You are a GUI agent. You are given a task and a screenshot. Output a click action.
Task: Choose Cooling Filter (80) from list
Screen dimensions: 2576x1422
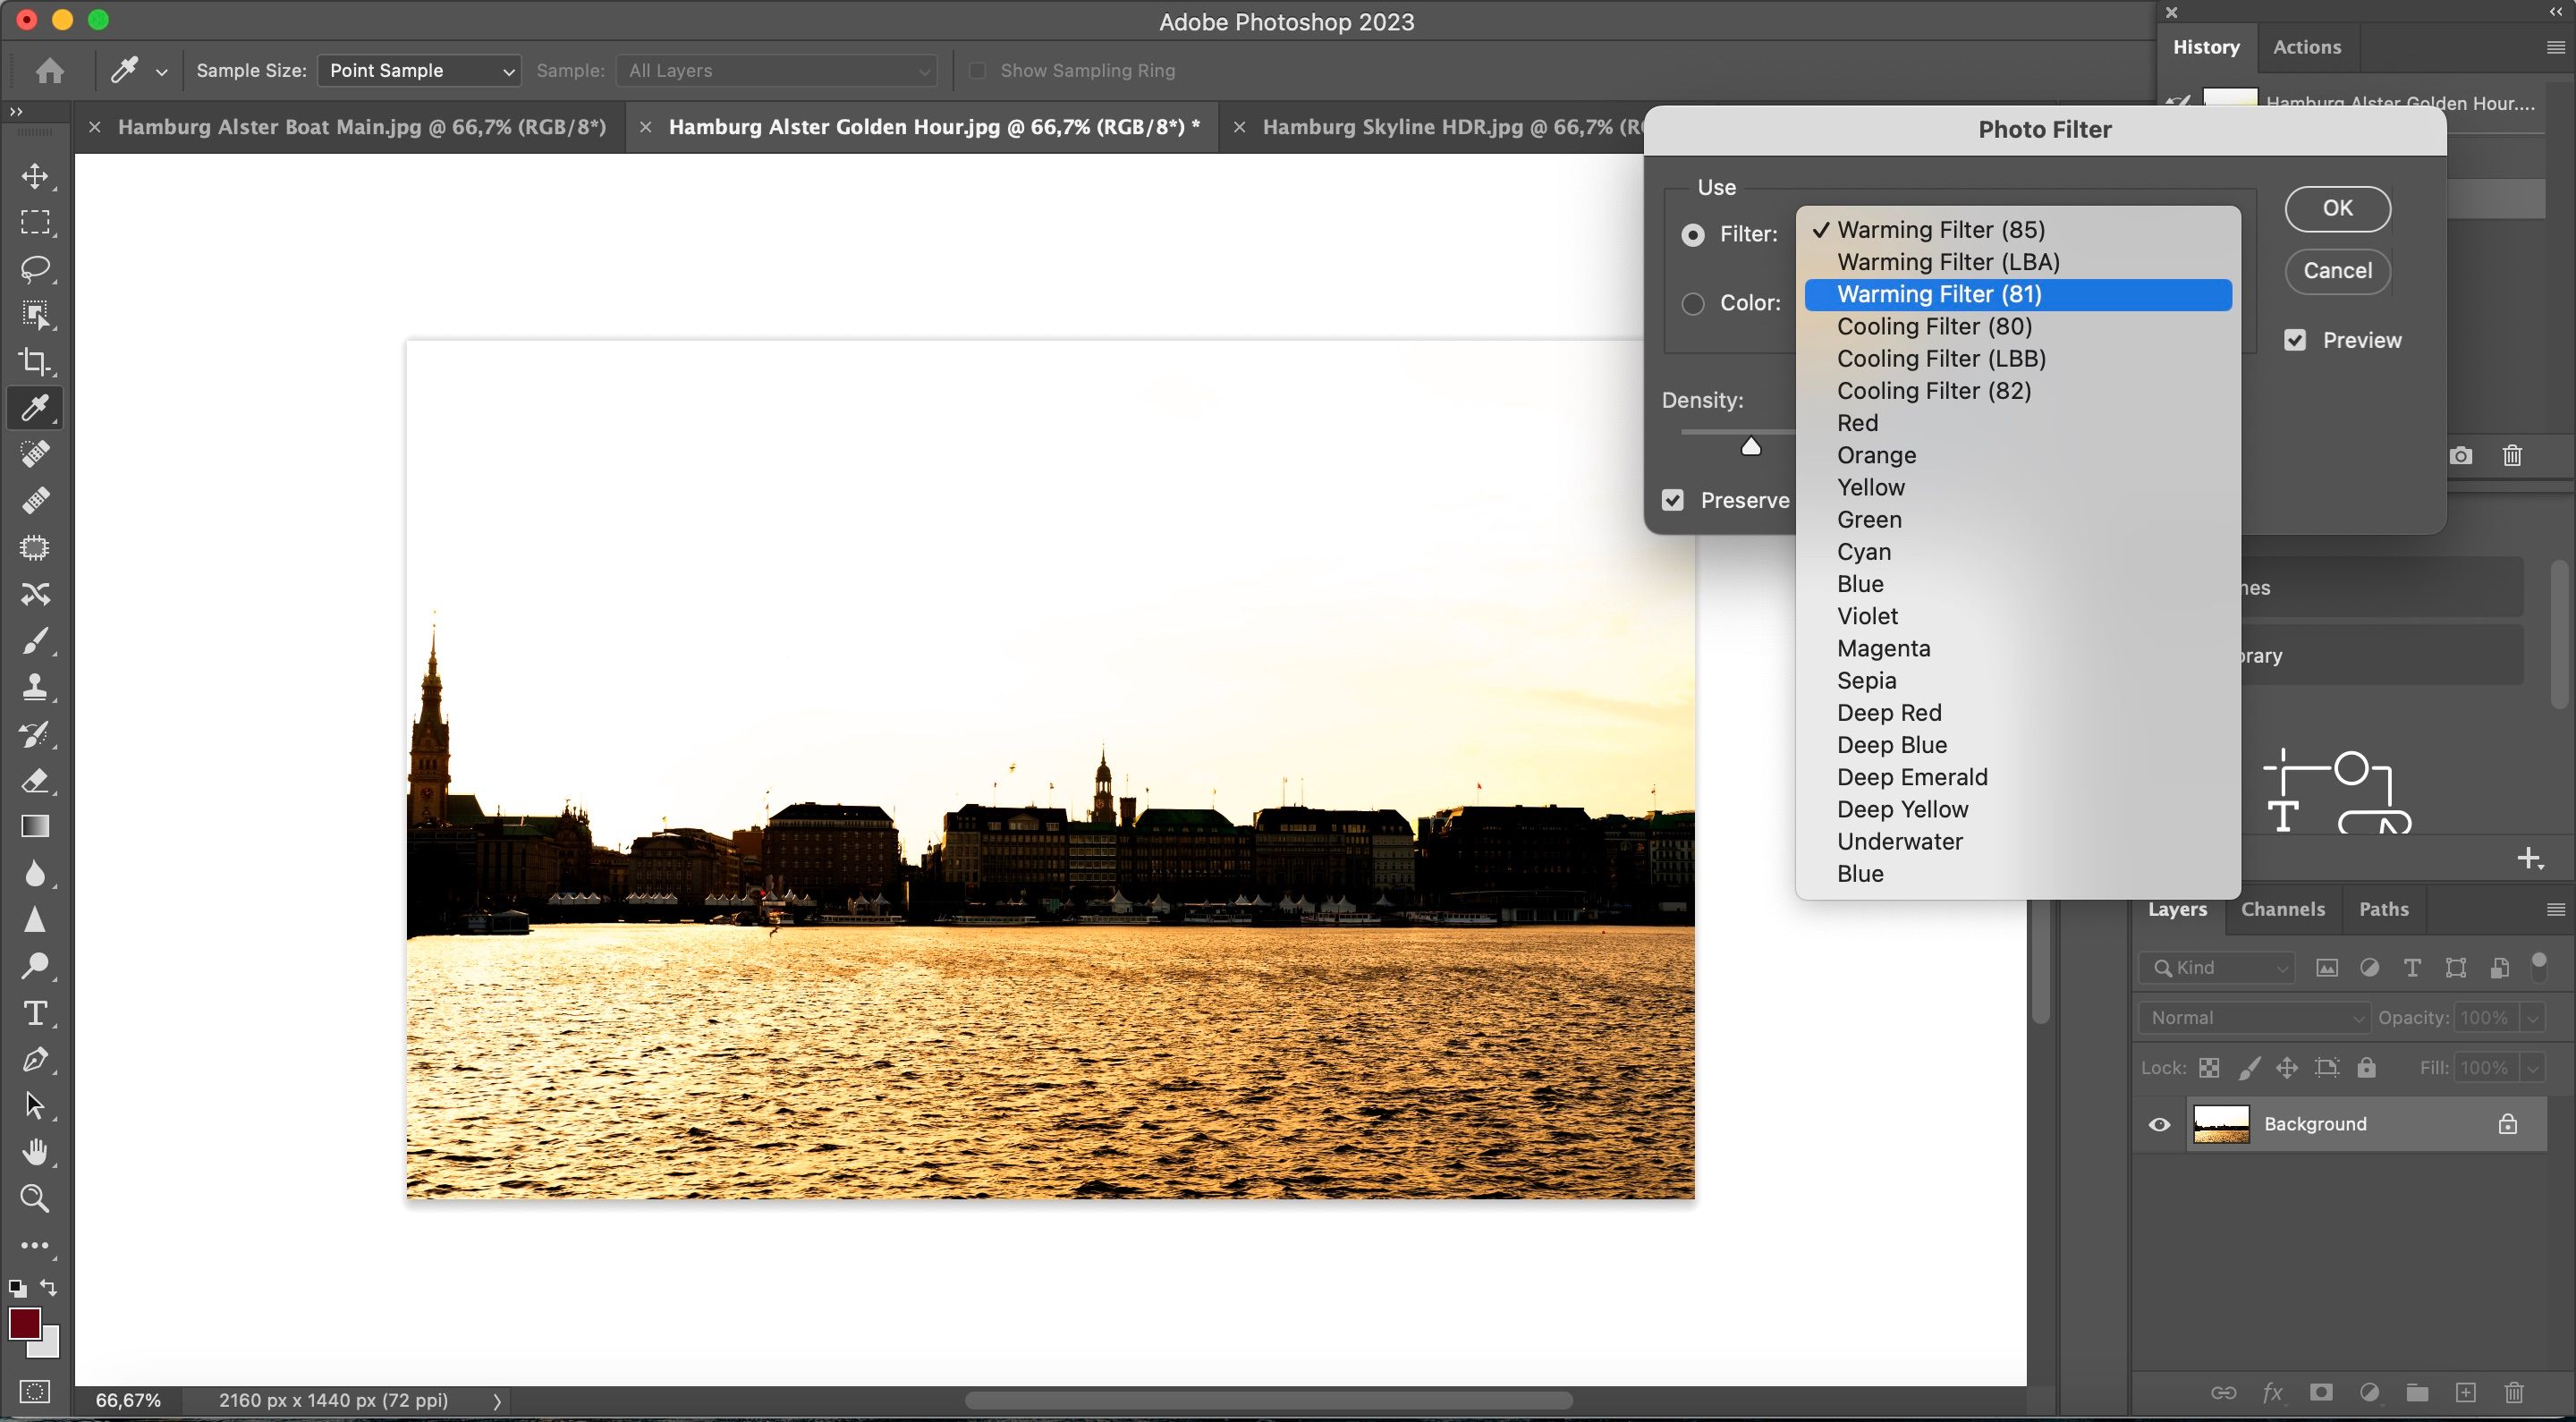(1934, 327)
